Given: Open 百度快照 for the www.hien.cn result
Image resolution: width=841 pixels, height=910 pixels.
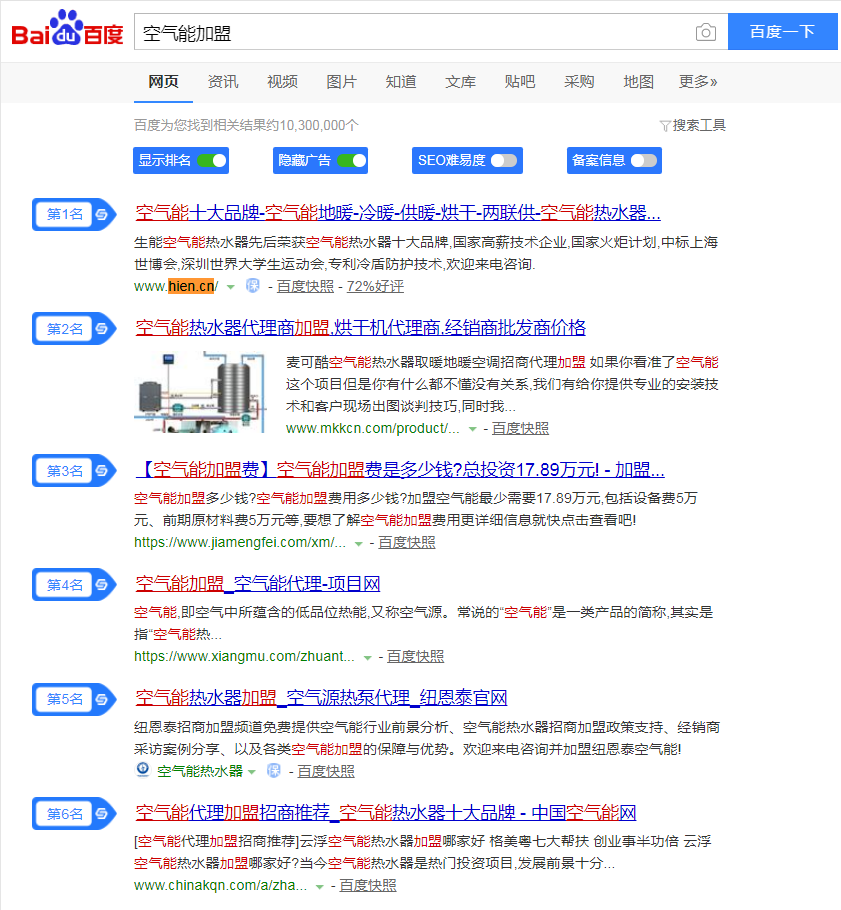Looking at the screenshot, I should [x=305, y=286].
